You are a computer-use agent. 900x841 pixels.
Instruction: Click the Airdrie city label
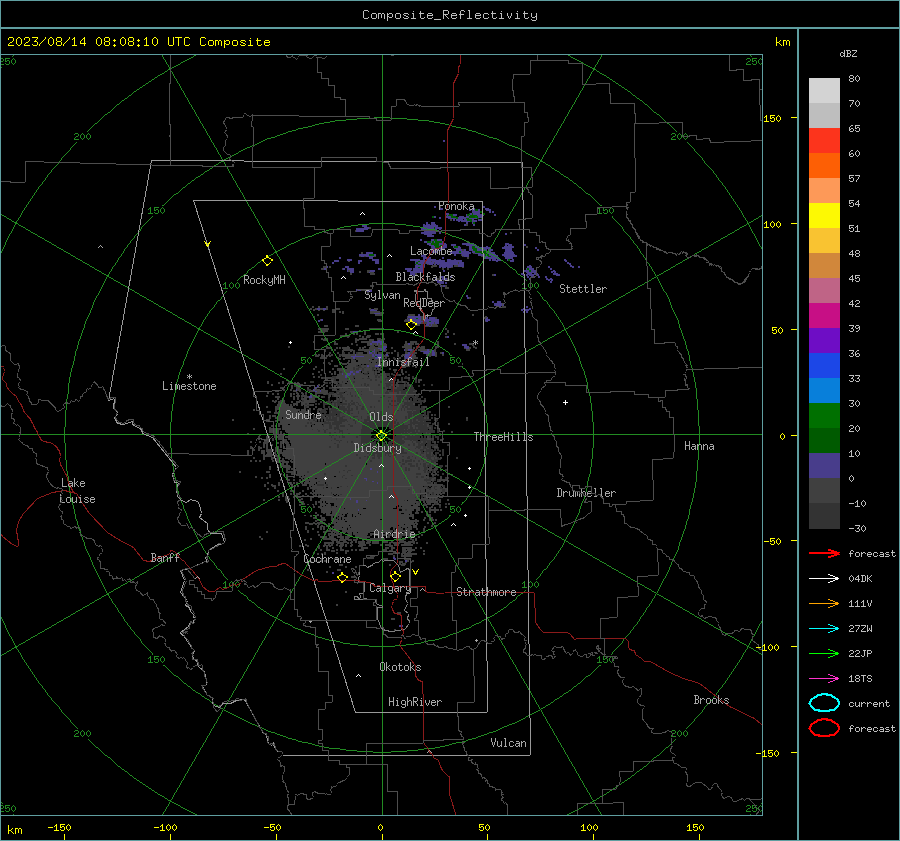pyautogui.click(x=394, y=534)
